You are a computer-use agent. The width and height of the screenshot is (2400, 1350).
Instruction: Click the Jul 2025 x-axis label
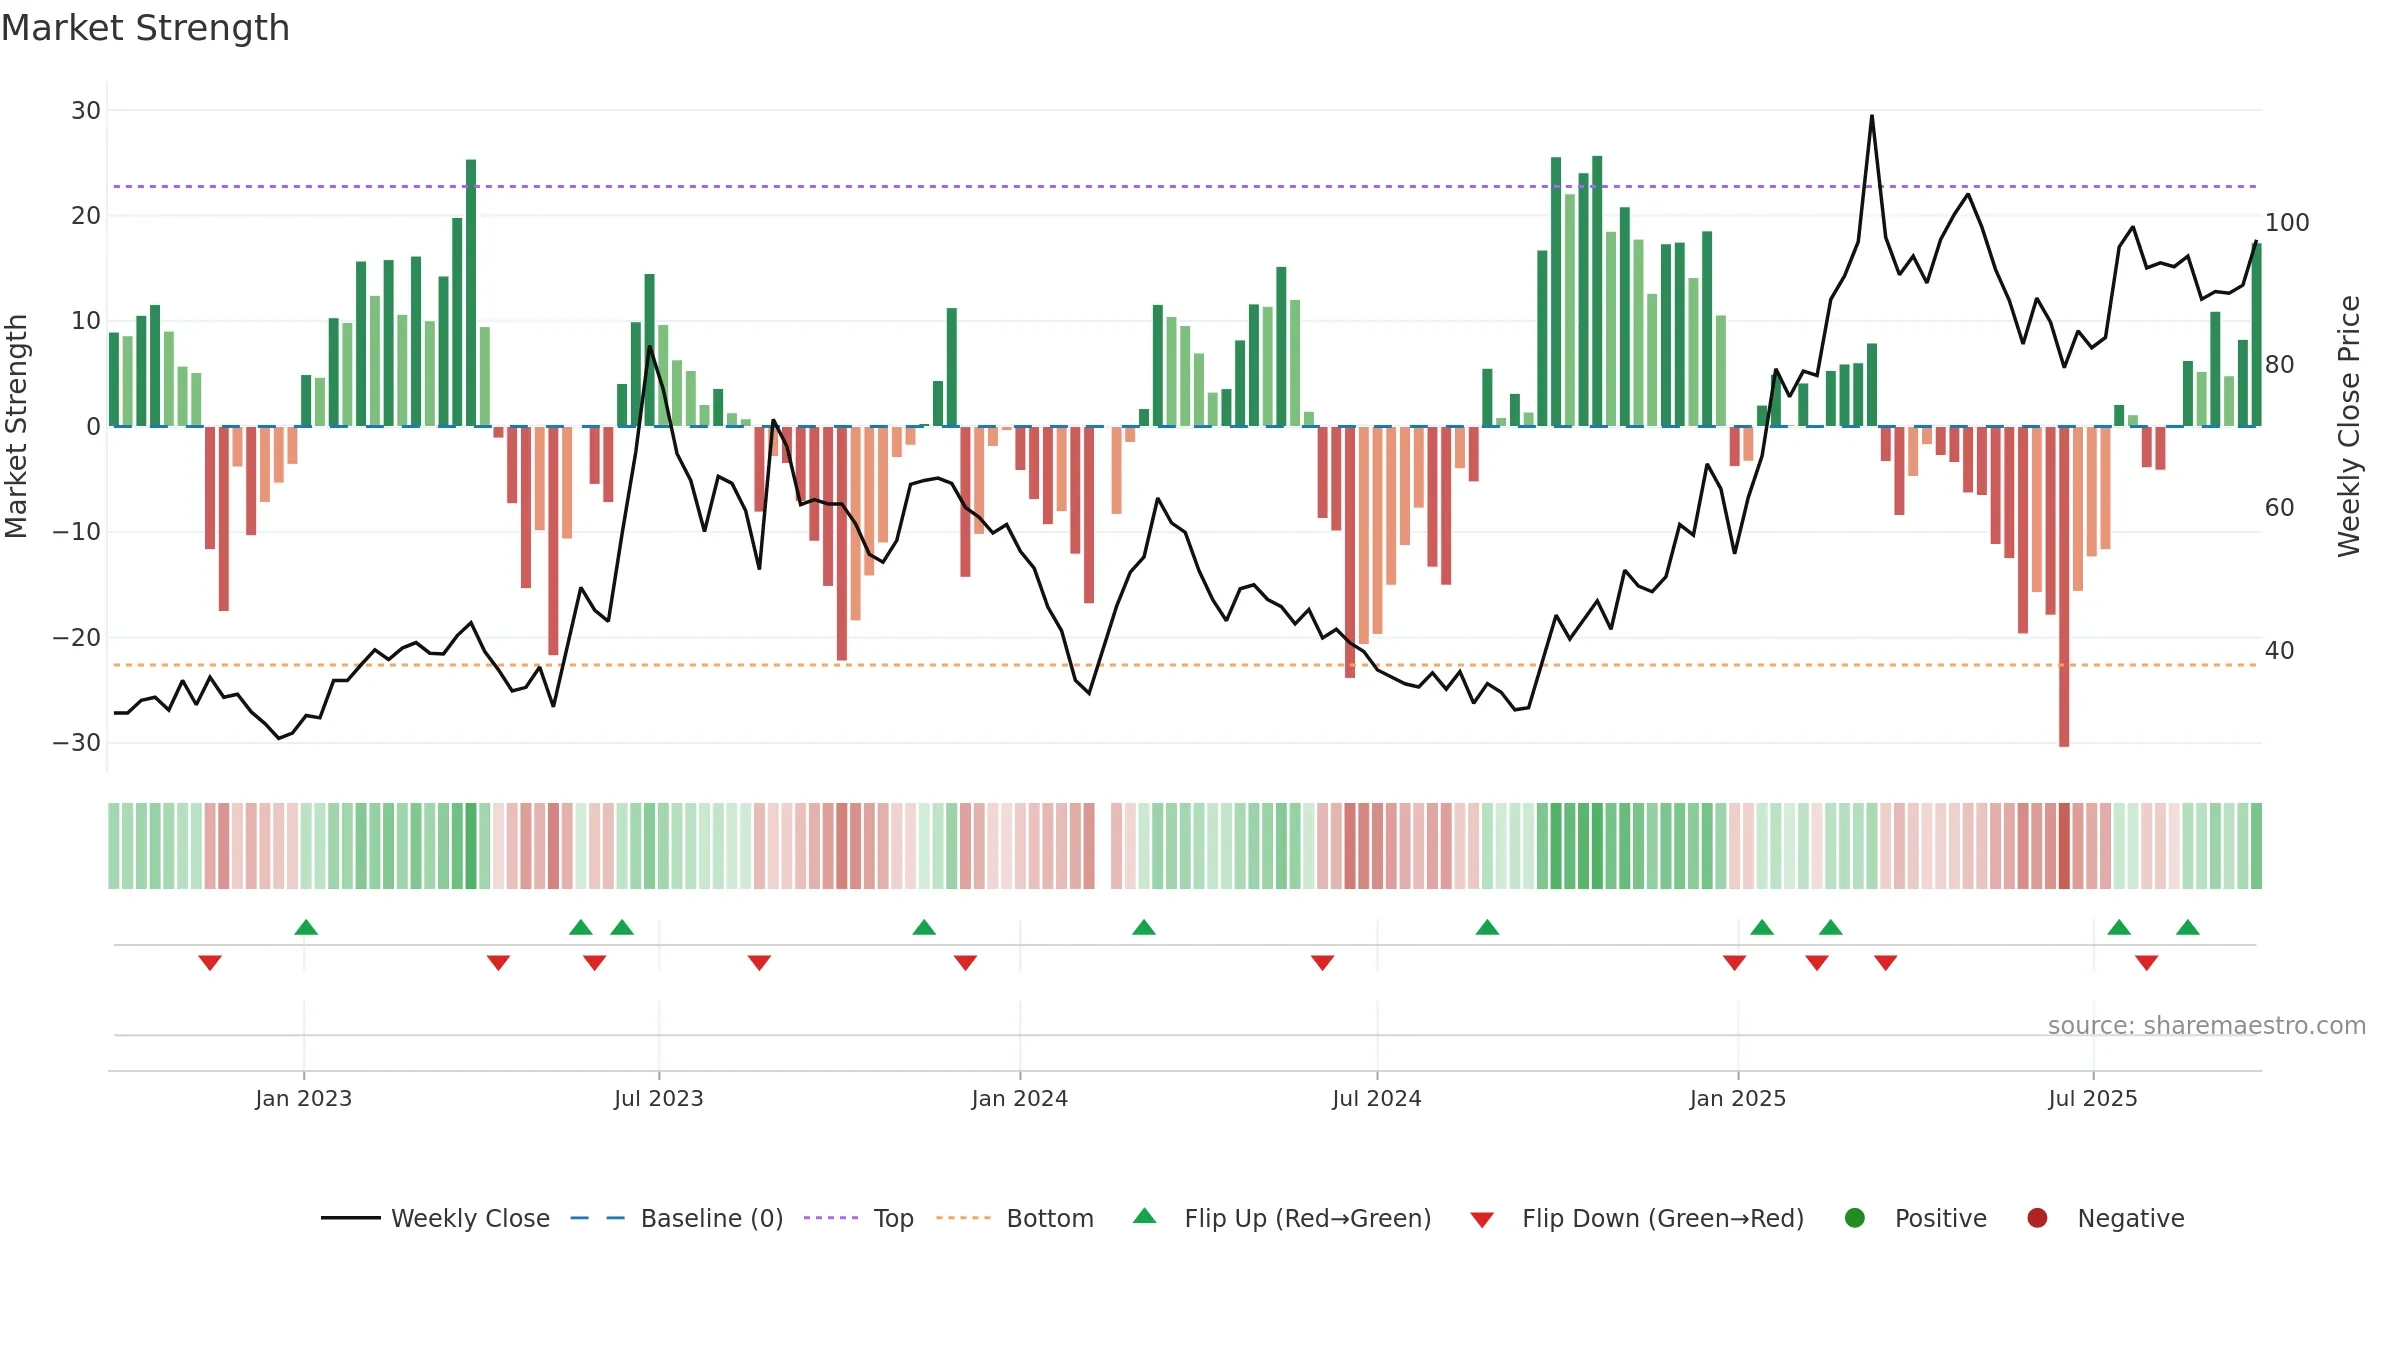2093,1099
